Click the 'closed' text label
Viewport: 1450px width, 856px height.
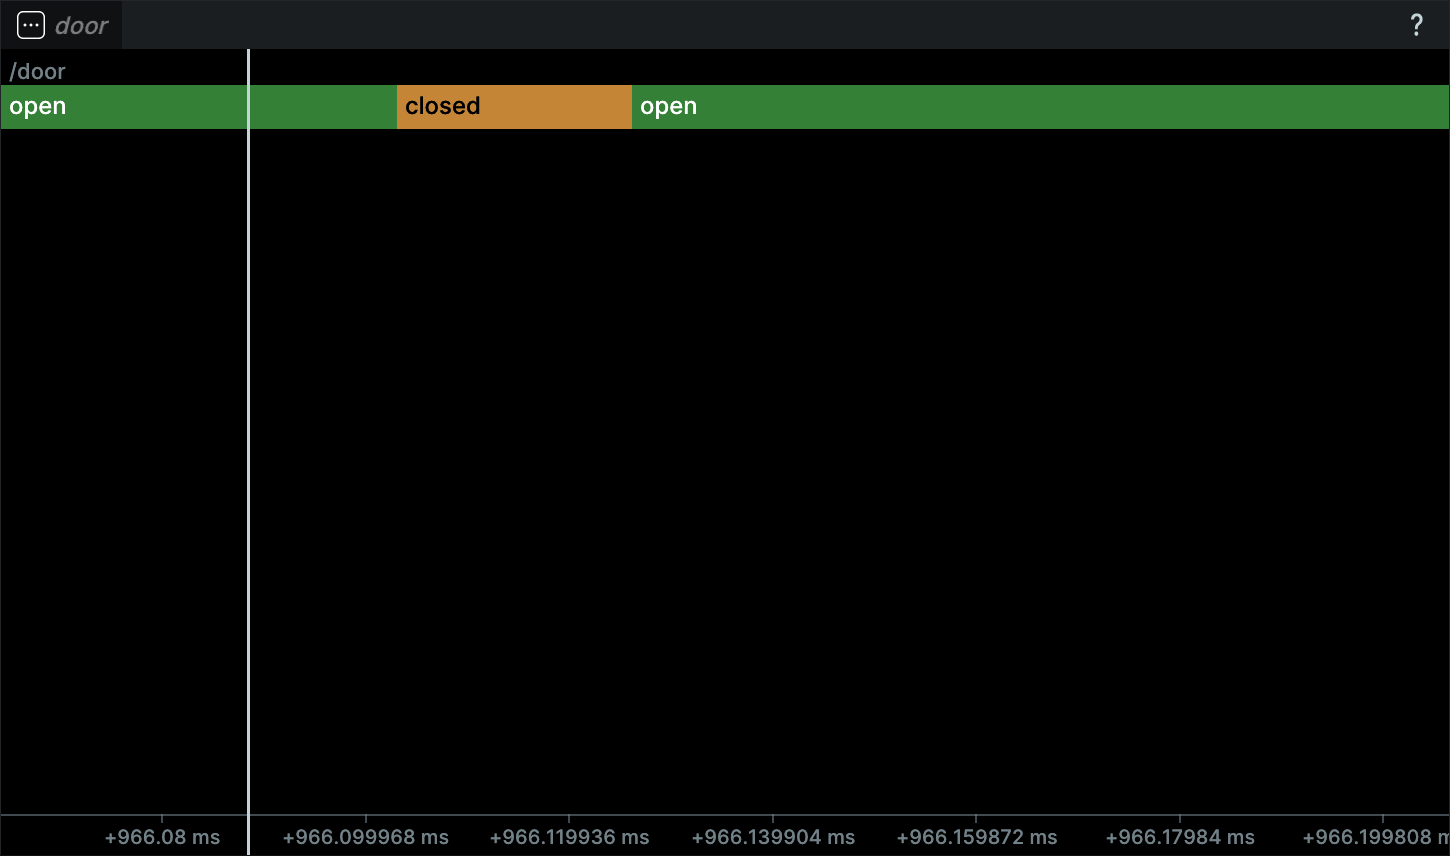pos(443,106)
